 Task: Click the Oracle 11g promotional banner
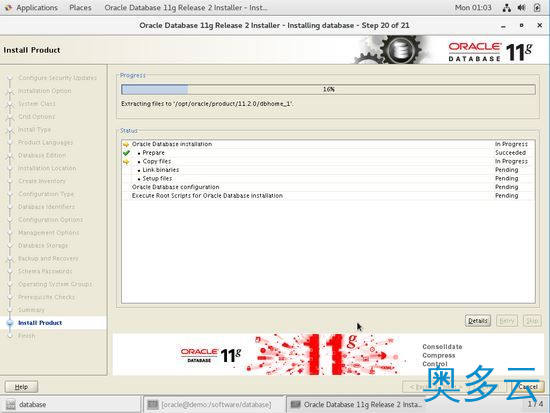click(328, 354)
